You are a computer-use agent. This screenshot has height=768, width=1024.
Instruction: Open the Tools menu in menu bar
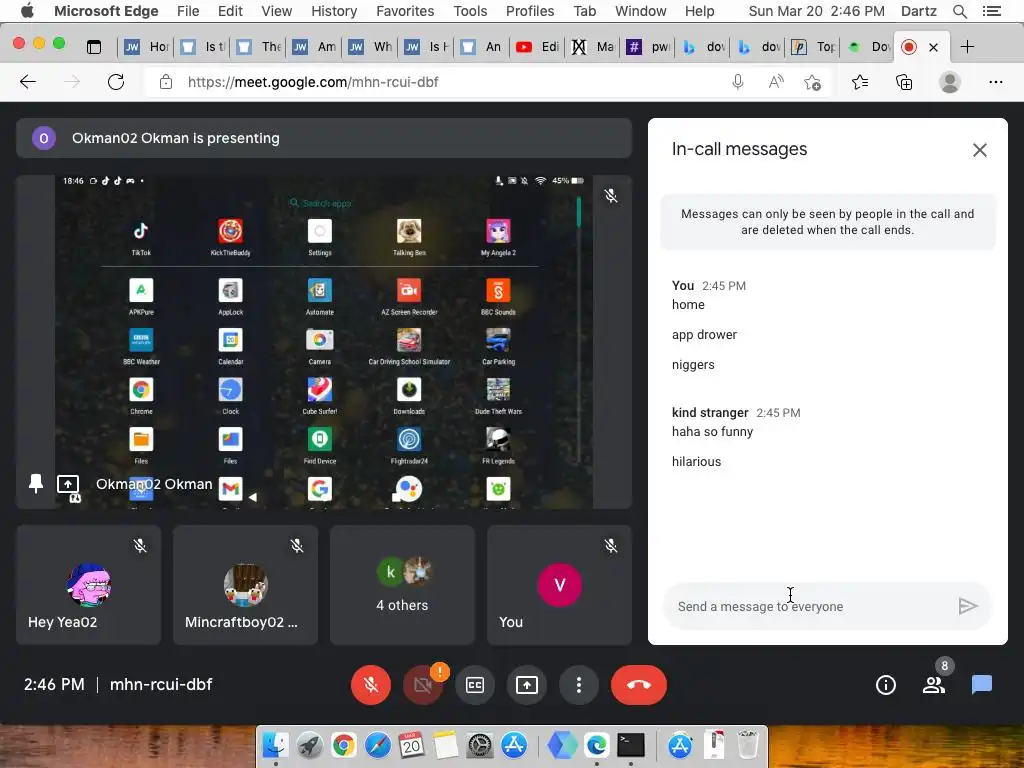tap(470, 11)
